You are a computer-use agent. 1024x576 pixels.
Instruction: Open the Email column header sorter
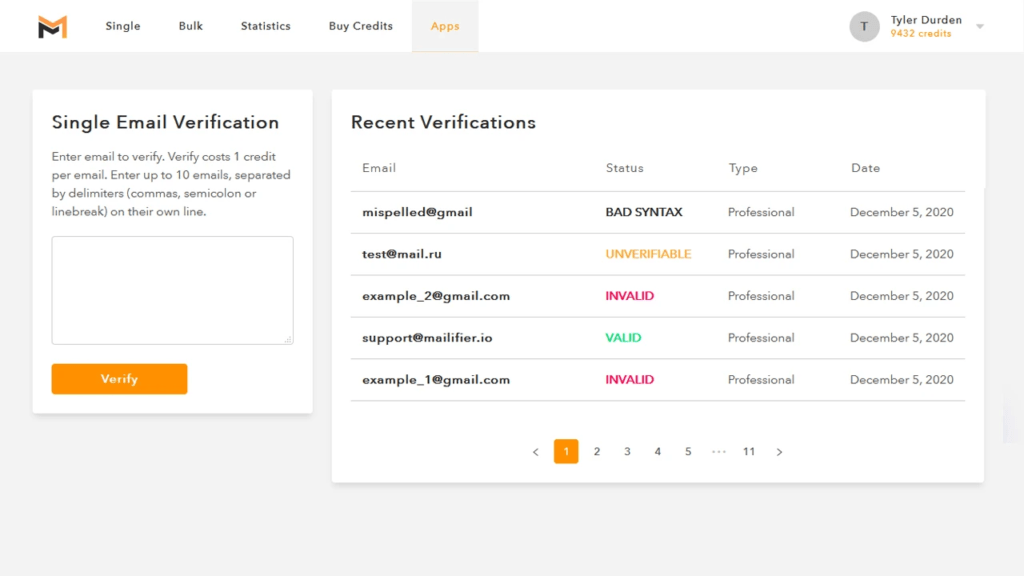click(x=378, y=168)
